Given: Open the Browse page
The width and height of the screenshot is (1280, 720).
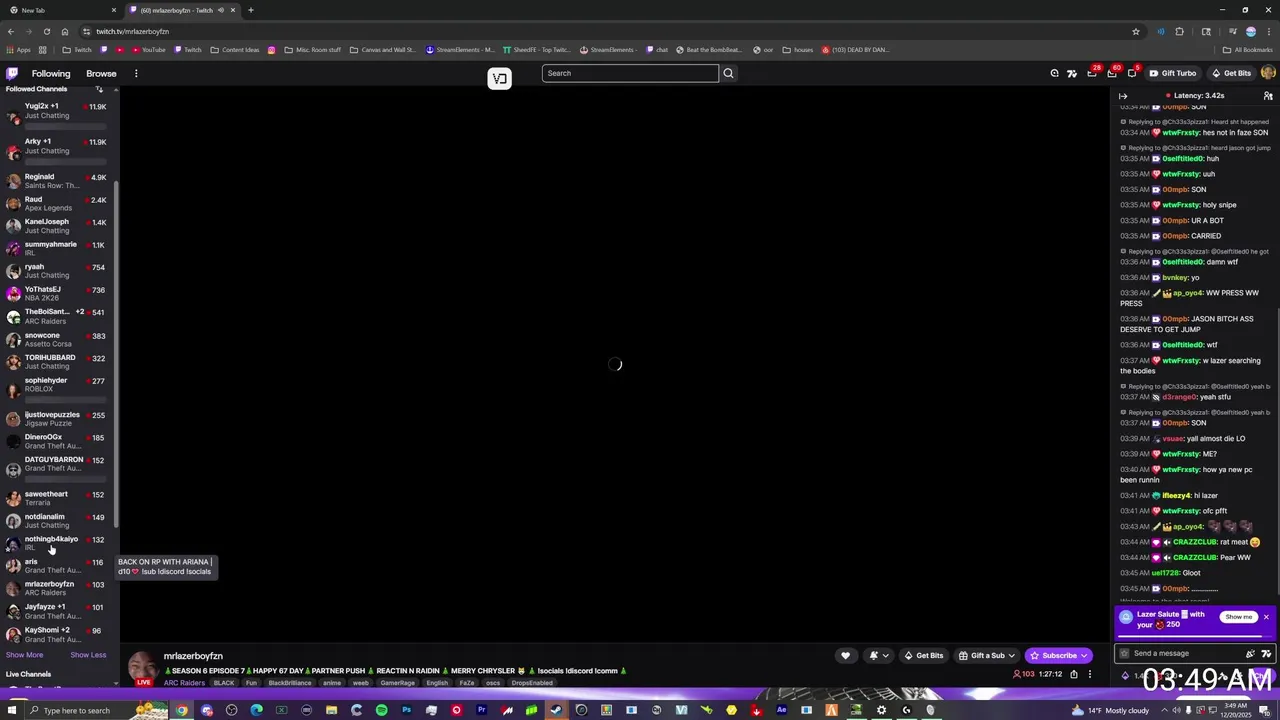Looking at the screenshot, I should tap(101, 73).
